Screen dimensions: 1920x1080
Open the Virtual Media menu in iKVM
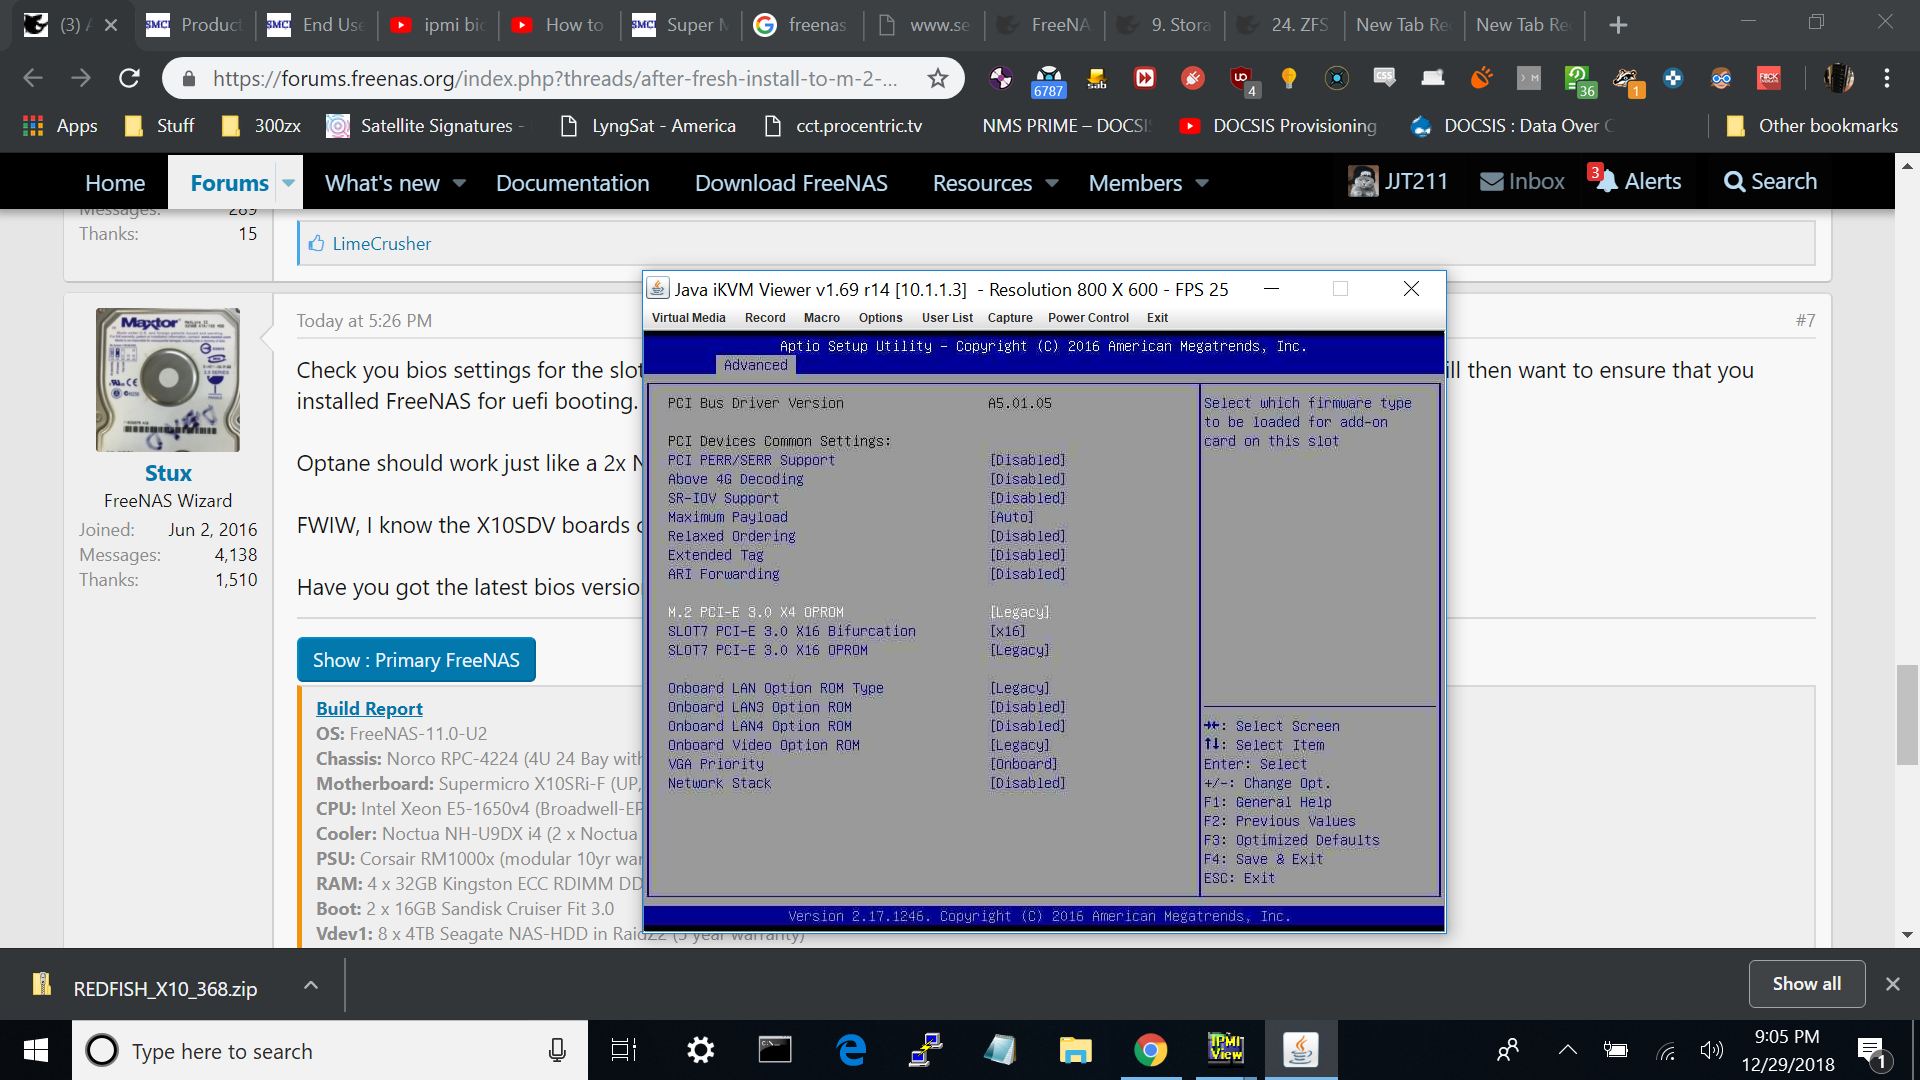pos(688,318)
